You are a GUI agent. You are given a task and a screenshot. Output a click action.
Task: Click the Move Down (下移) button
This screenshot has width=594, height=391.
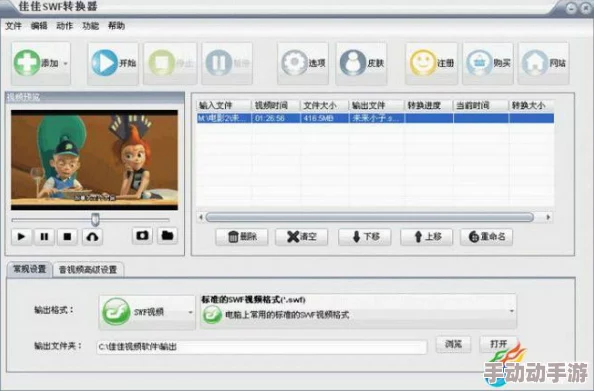[365, 237]
